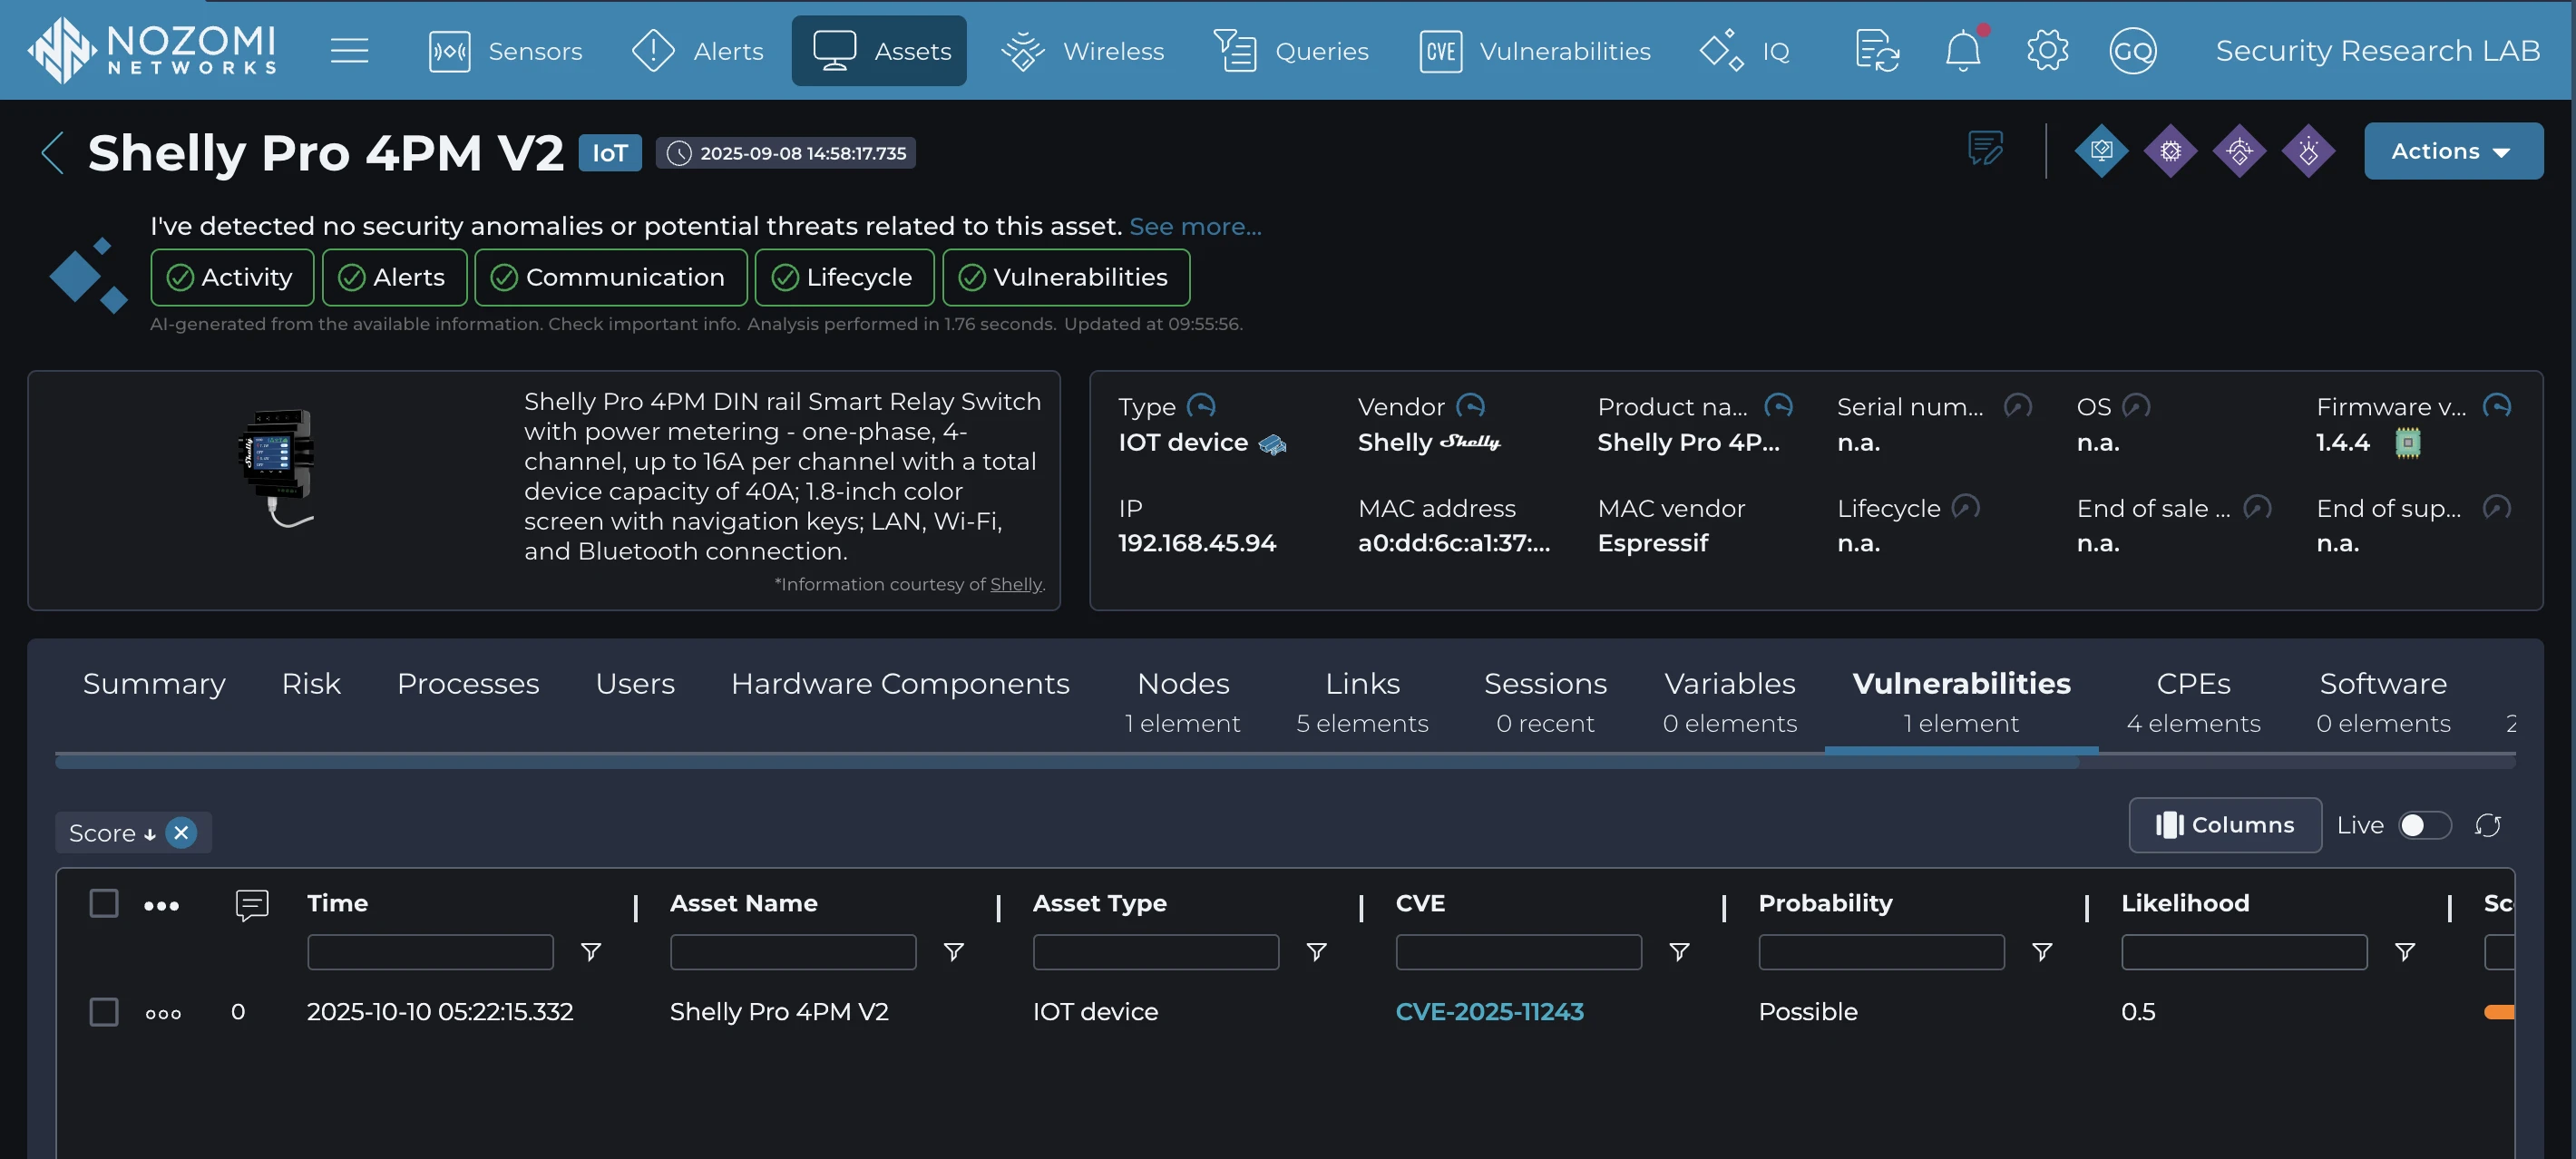The height and width of the screenshot is (1159, 2576).
Task: Check the CVE-2025-11243 row checkbox
Action: click(x=104, y=1011)
